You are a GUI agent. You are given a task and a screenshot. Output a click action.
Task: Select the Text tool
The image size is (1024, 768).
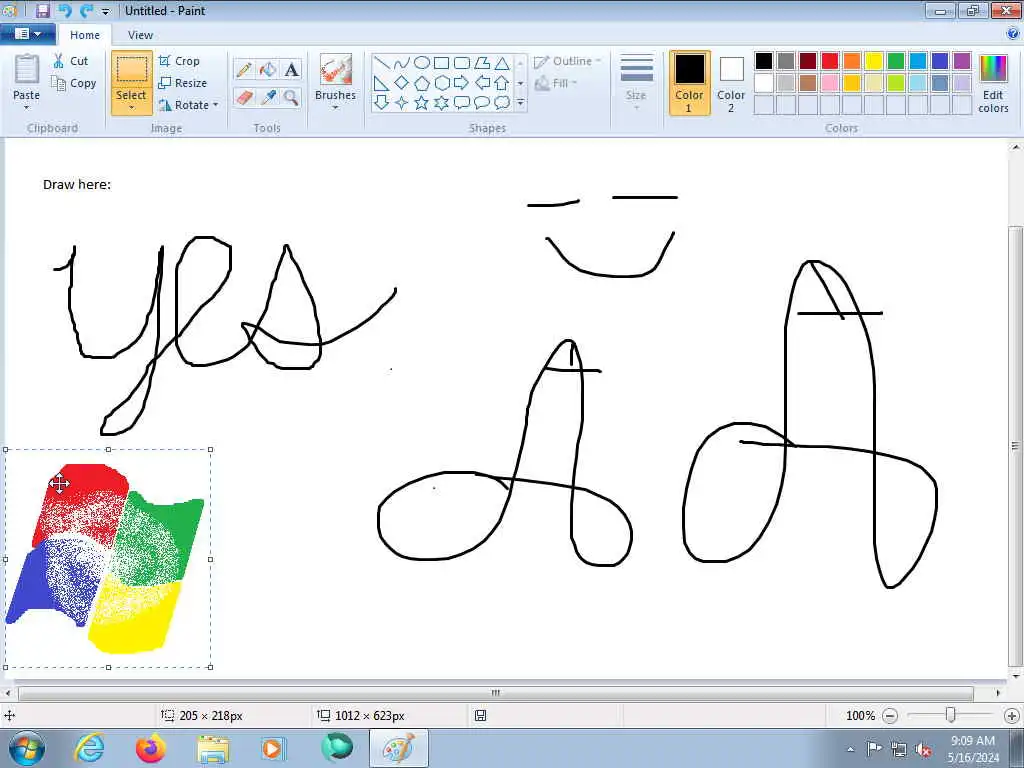point(291,69)
